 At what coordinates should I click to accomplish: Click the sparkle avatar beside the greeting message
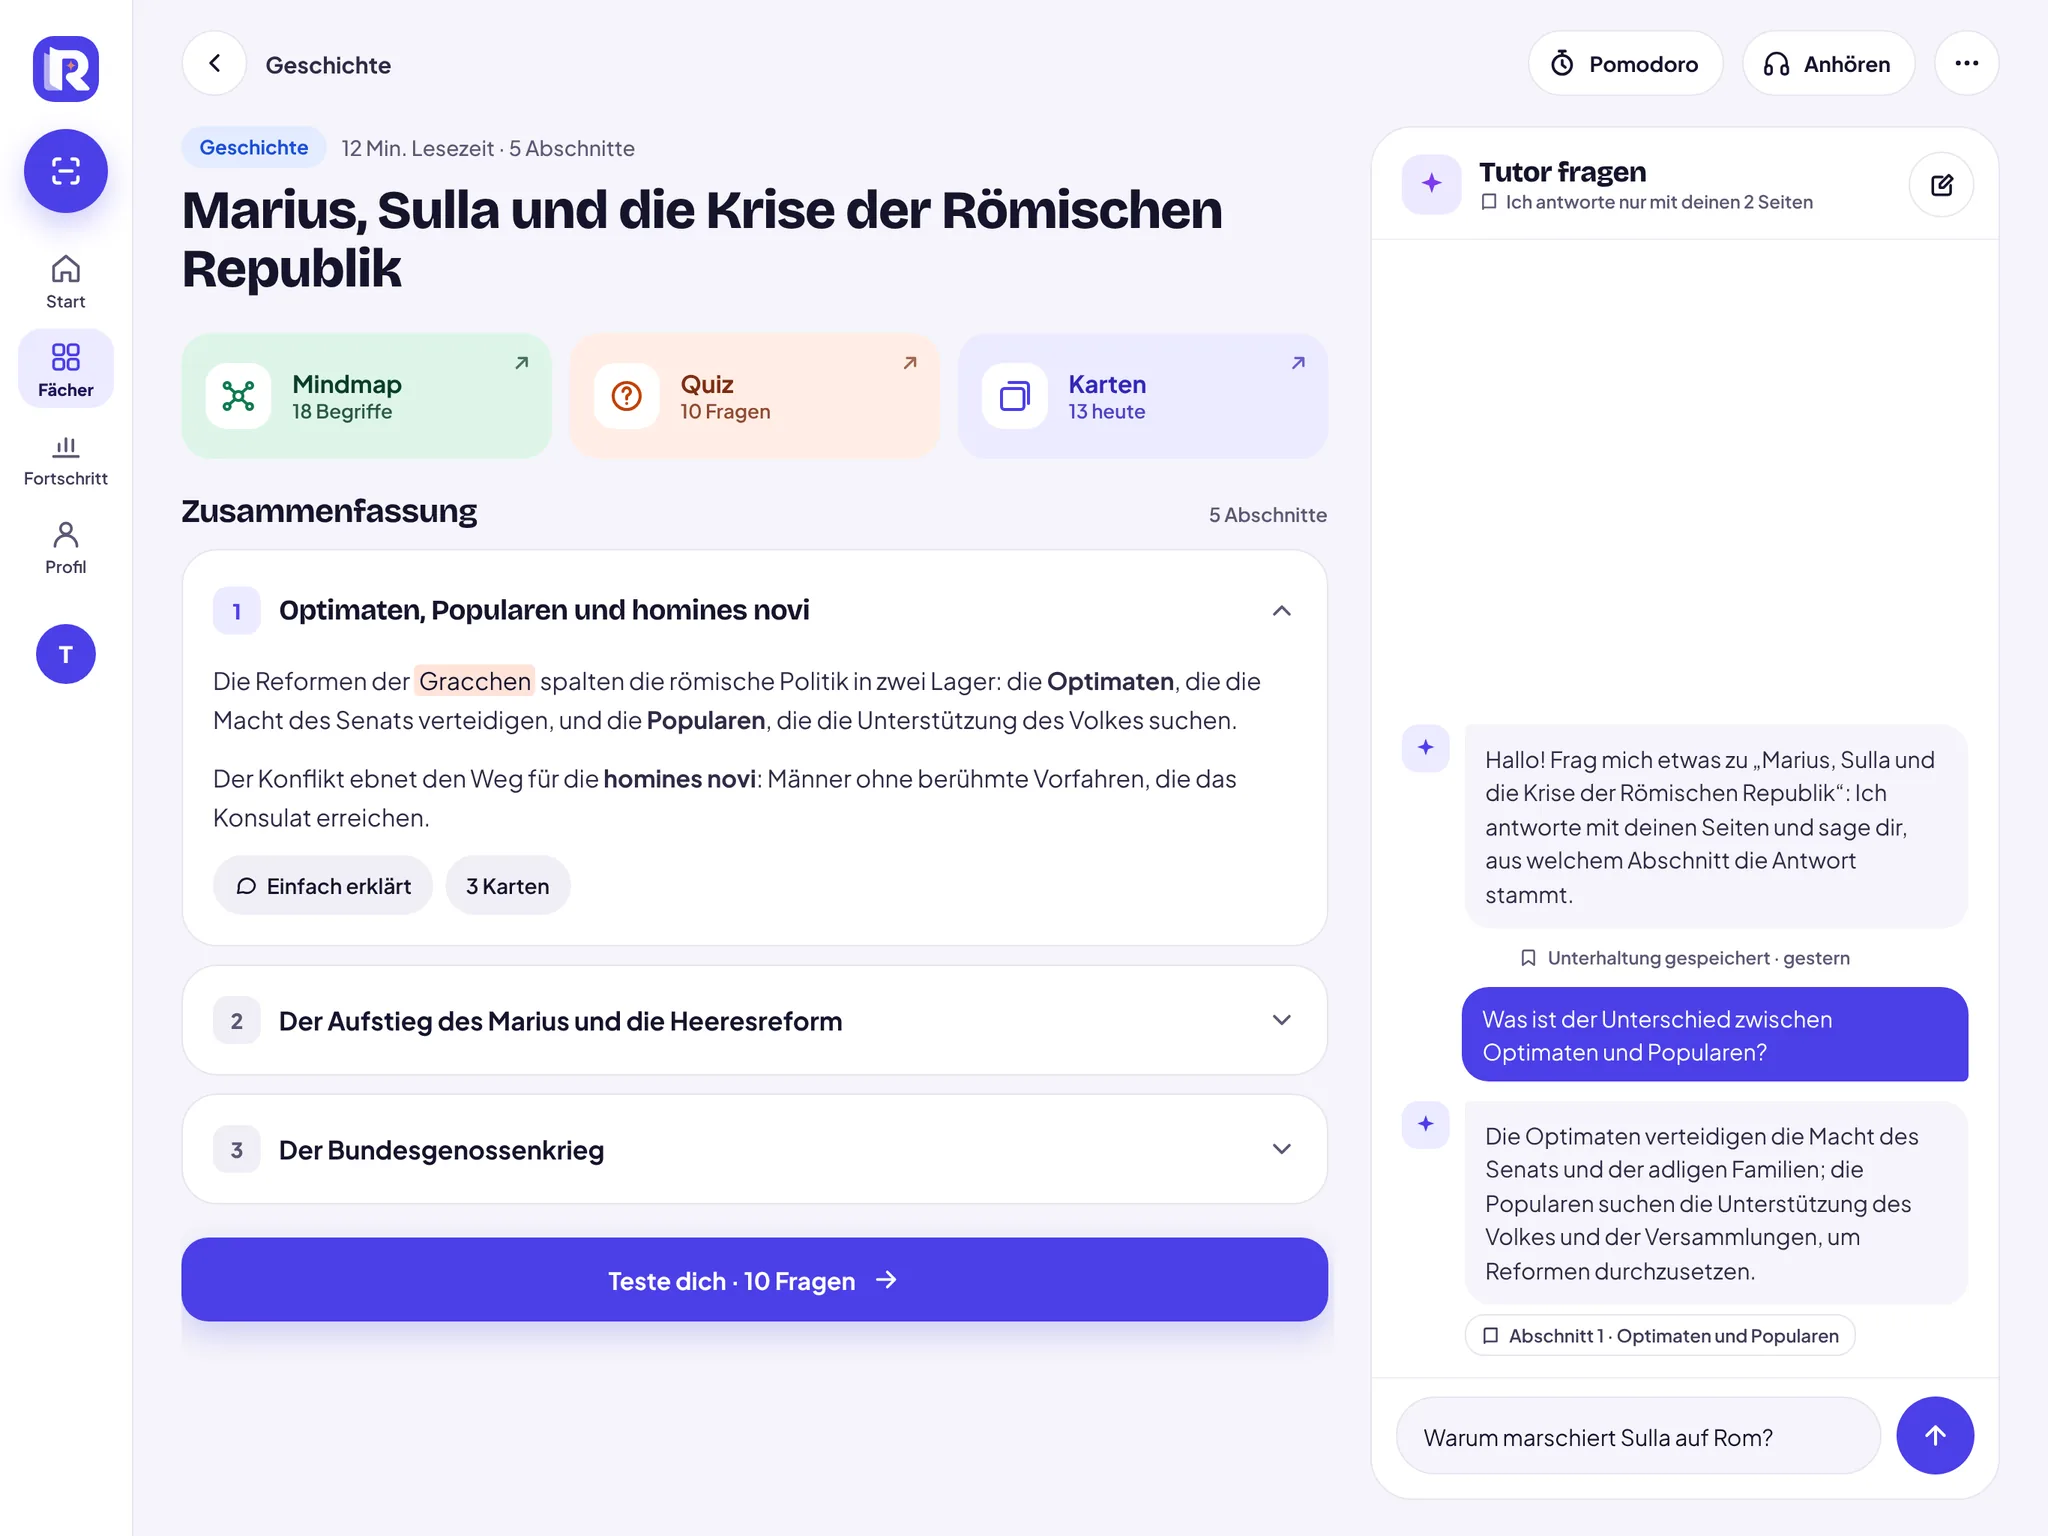(1425, 748)
